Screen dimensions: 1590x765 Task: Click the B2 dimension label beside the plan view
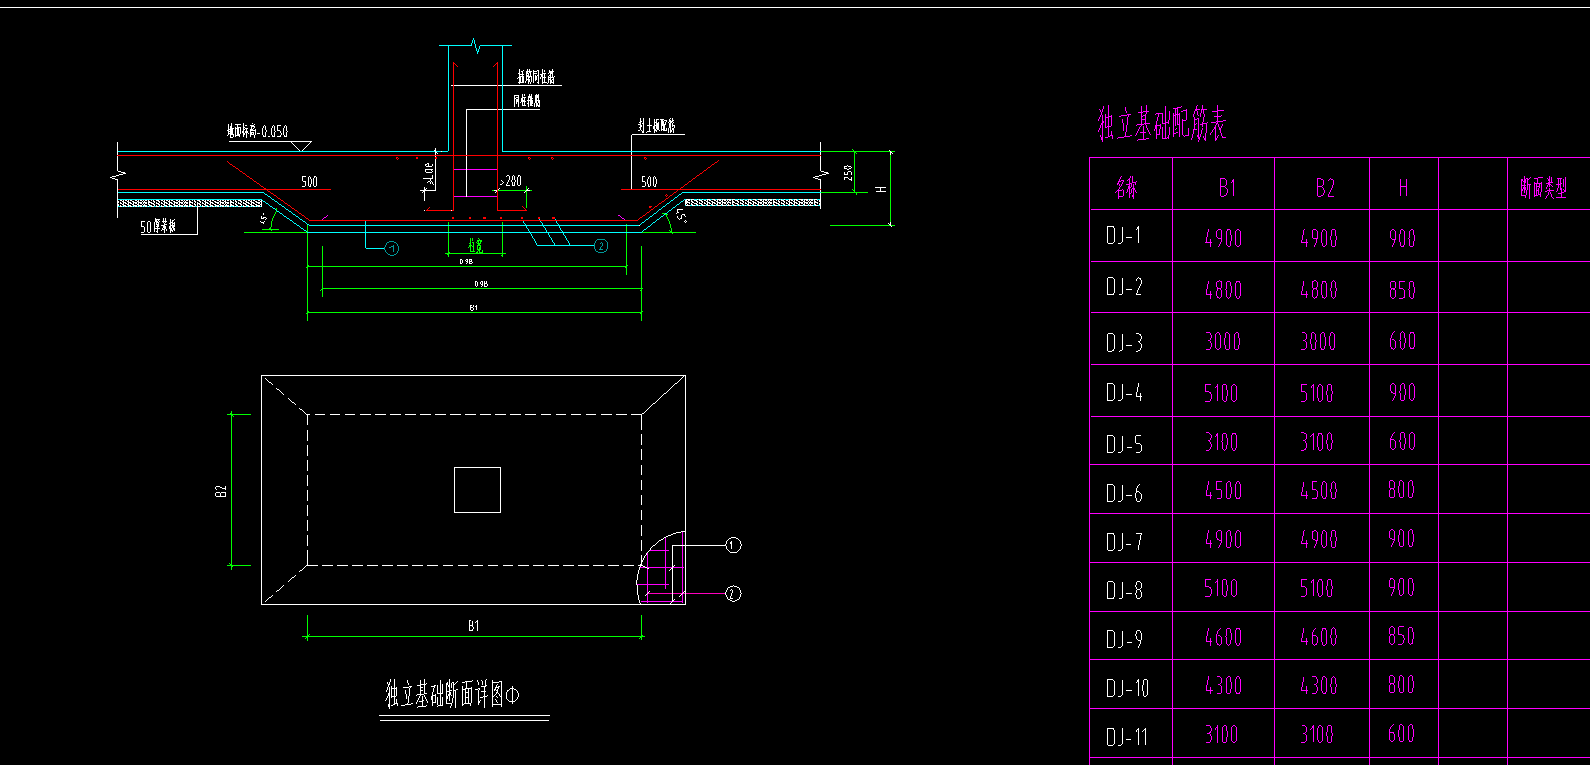221,491
